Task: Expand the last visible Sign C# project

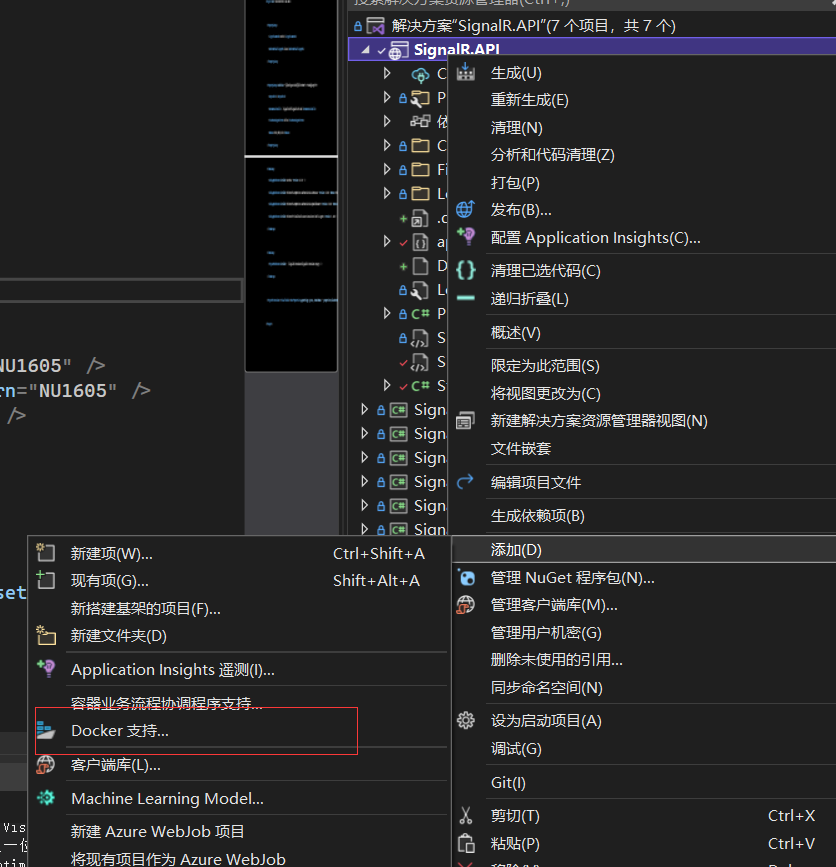Action: click(x=364, y=529)
